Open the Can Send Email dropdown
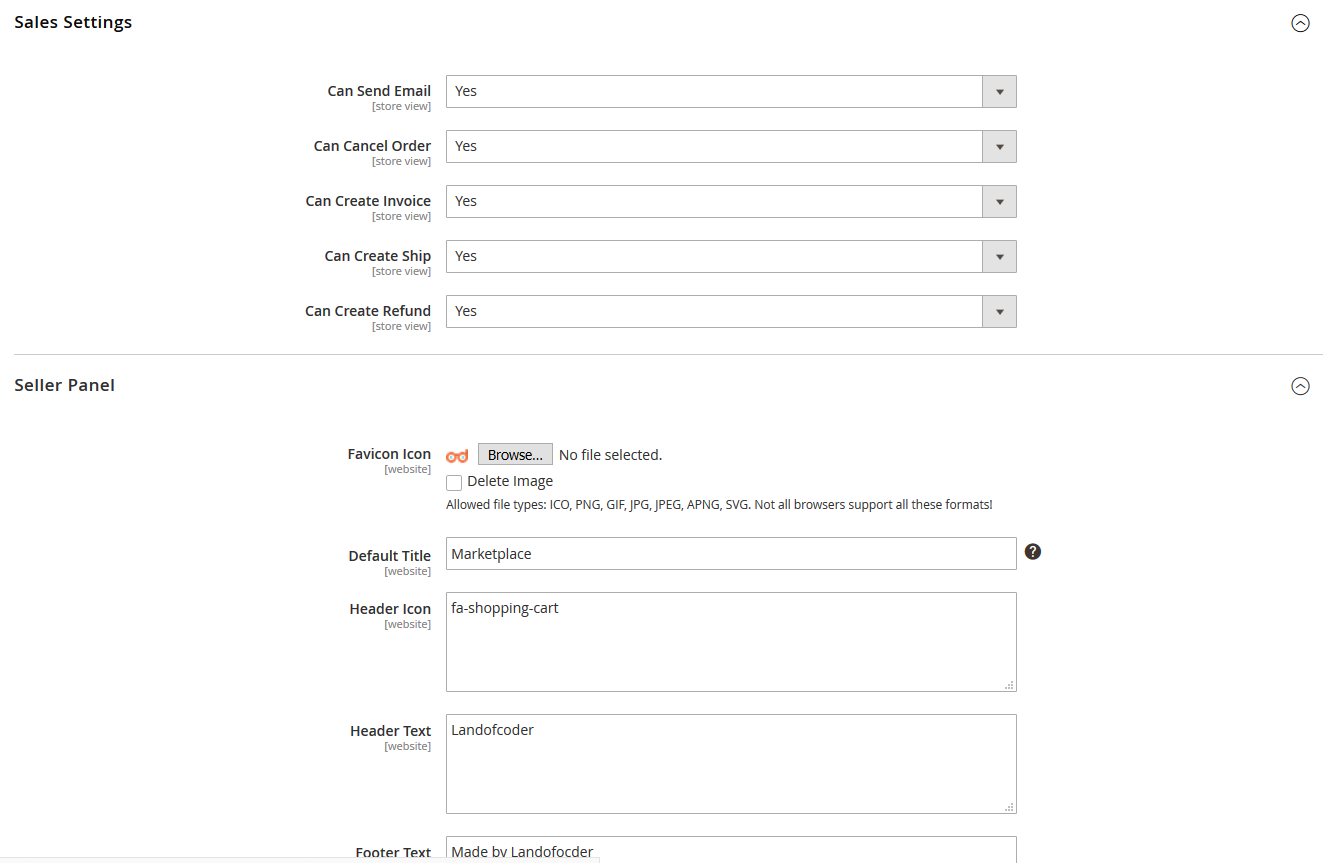Viewport: 1334px width, 863px height. [x=730, y=91]
